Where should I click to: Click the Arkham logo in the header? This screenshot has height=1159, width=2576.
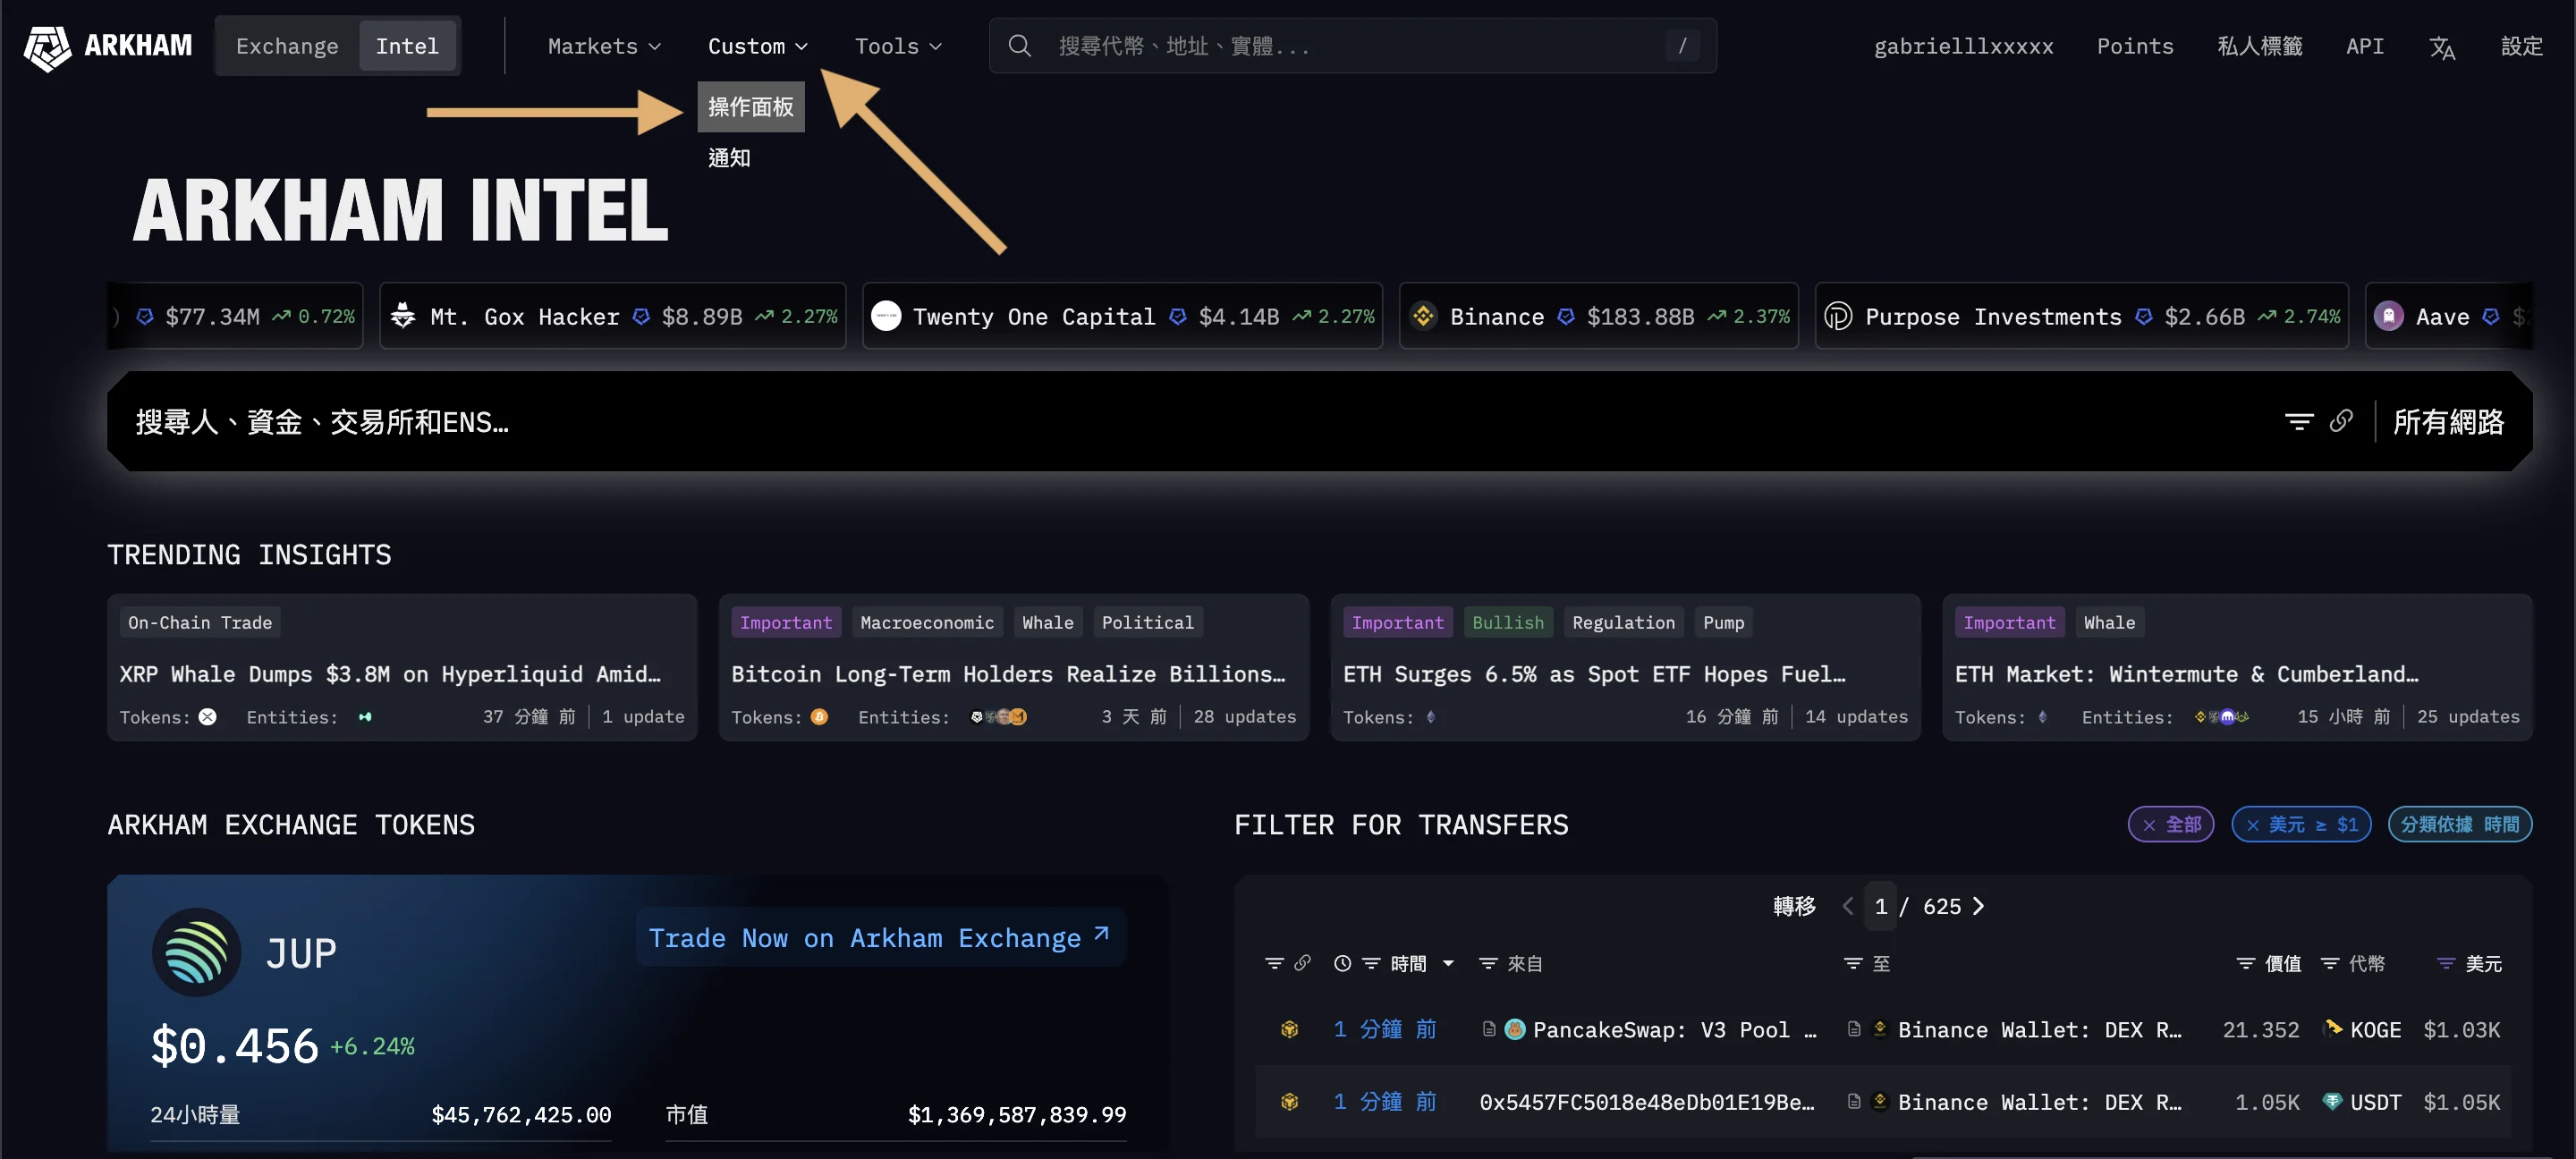point(108,46)
